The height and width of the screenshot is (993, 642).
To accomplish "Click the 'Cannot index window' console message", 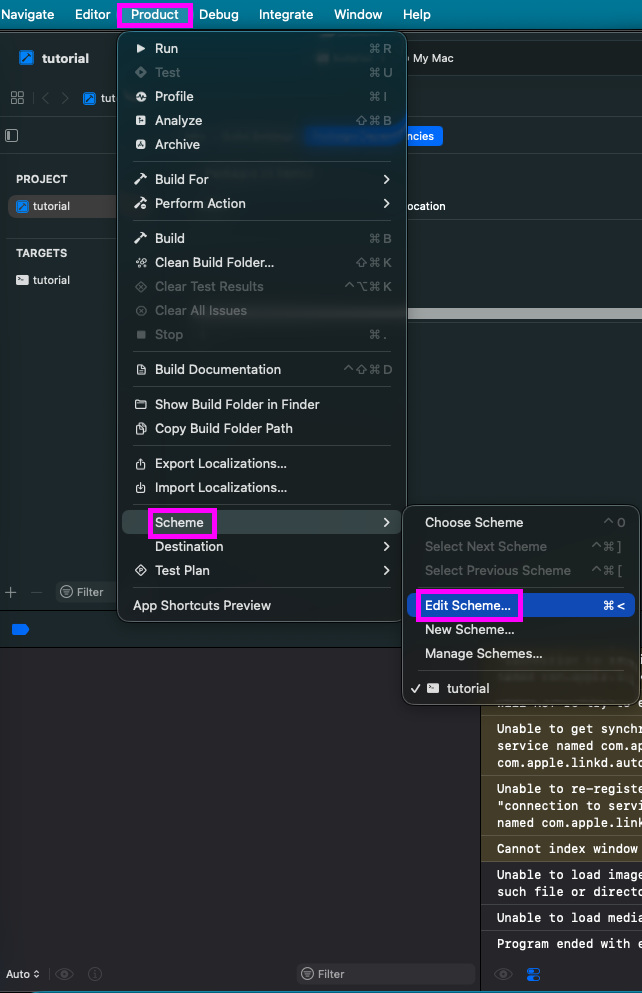I will [562, 849].
